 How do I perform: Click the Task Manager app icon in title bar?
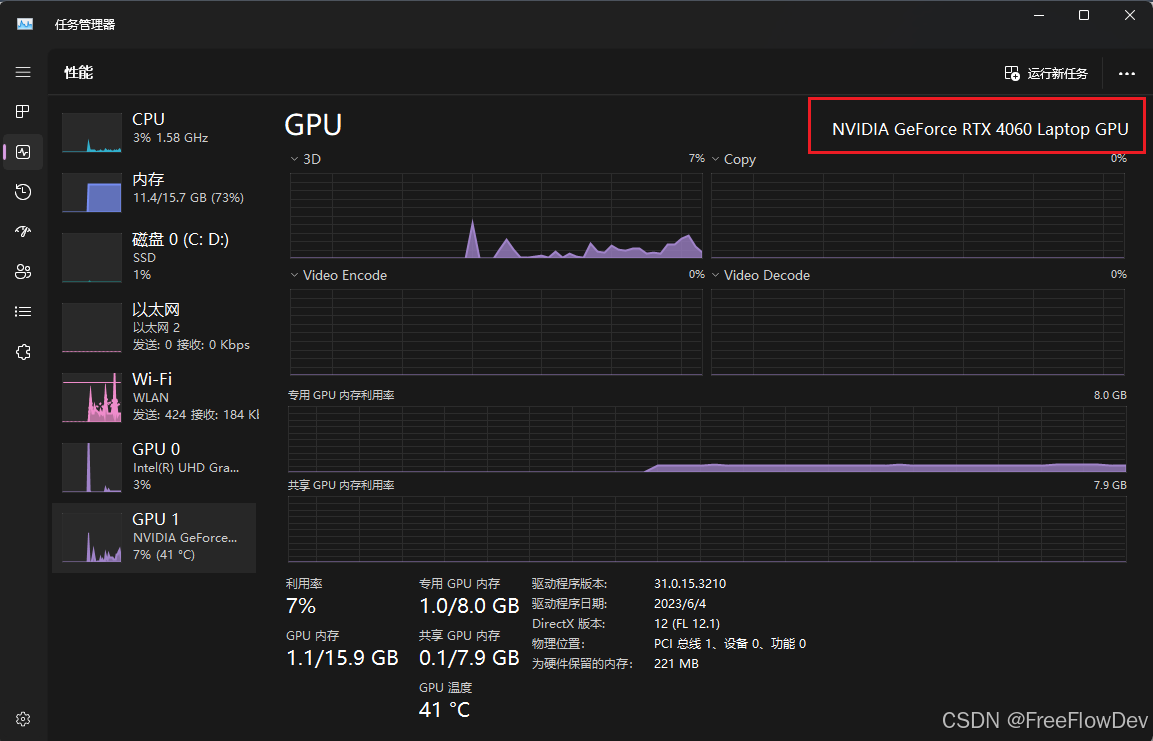click(25, 24)
